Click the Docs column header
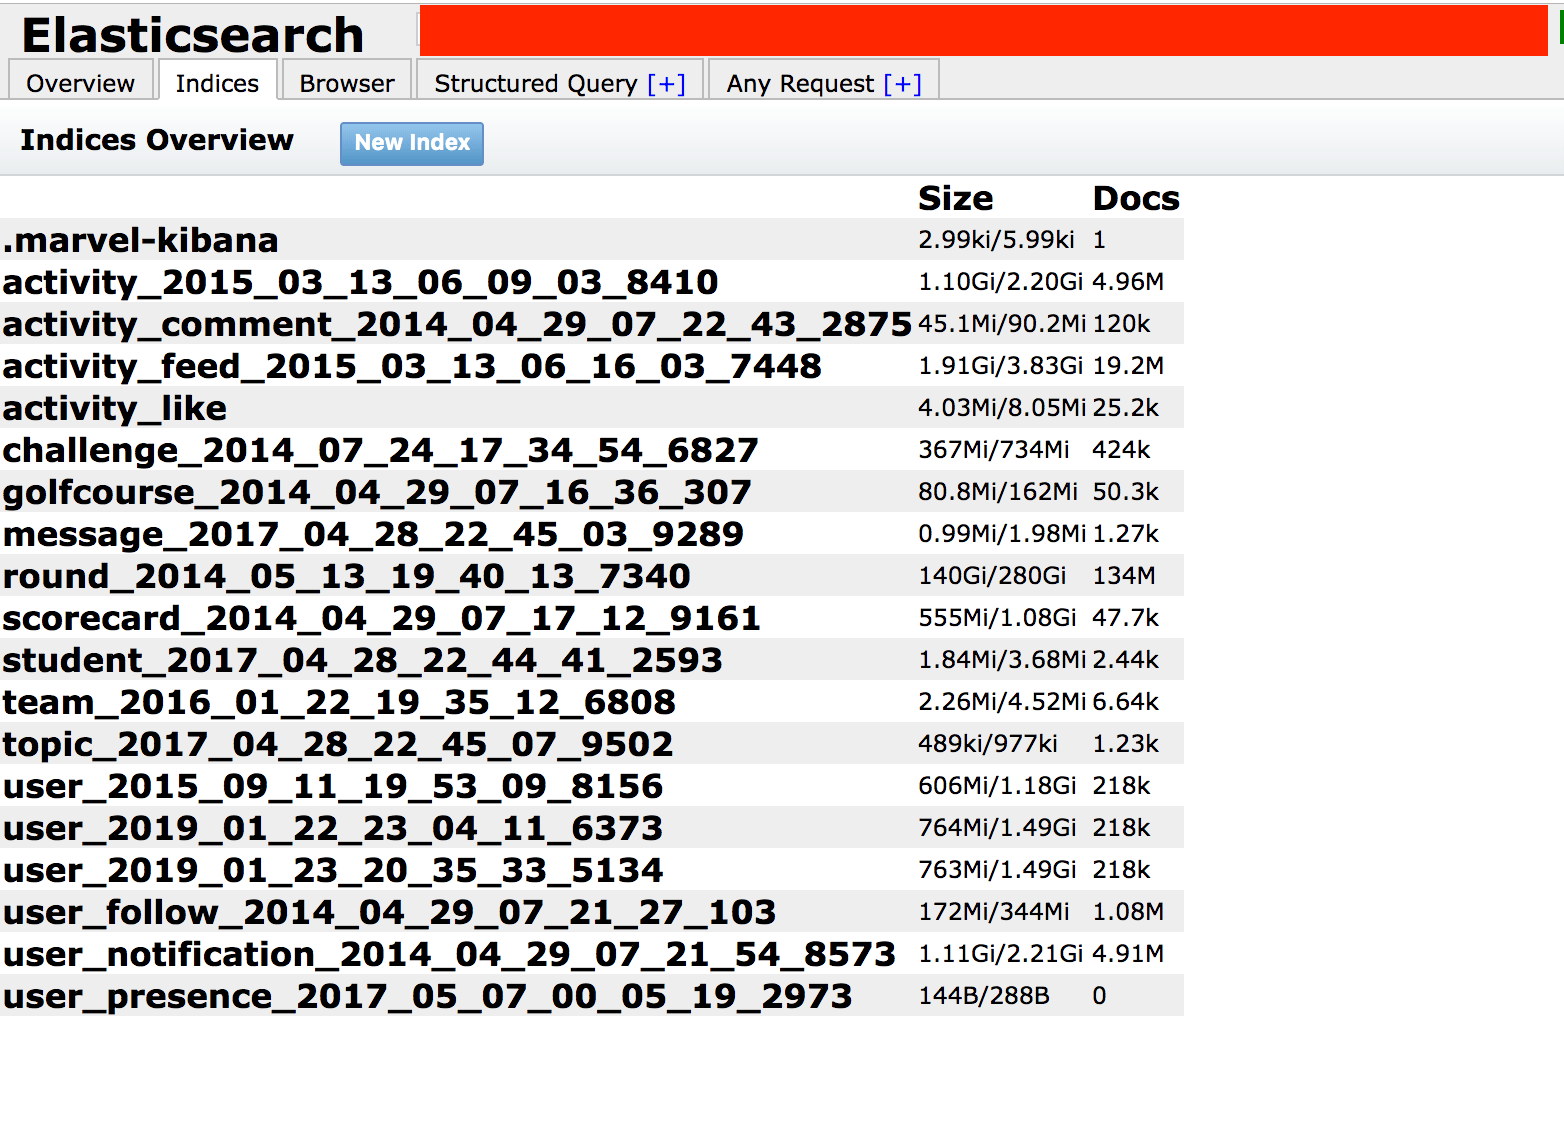This screenshot has width=1564, height=1136. coord(1135,198)
